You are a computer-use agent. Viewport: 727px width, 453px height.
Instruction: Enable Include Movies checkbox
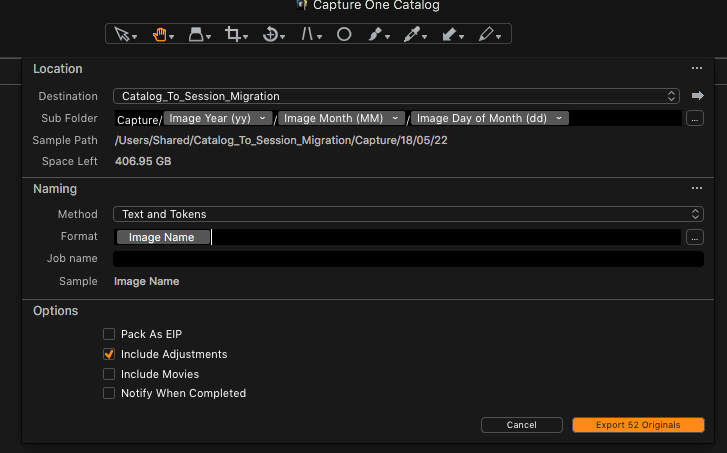pos(109,374)
